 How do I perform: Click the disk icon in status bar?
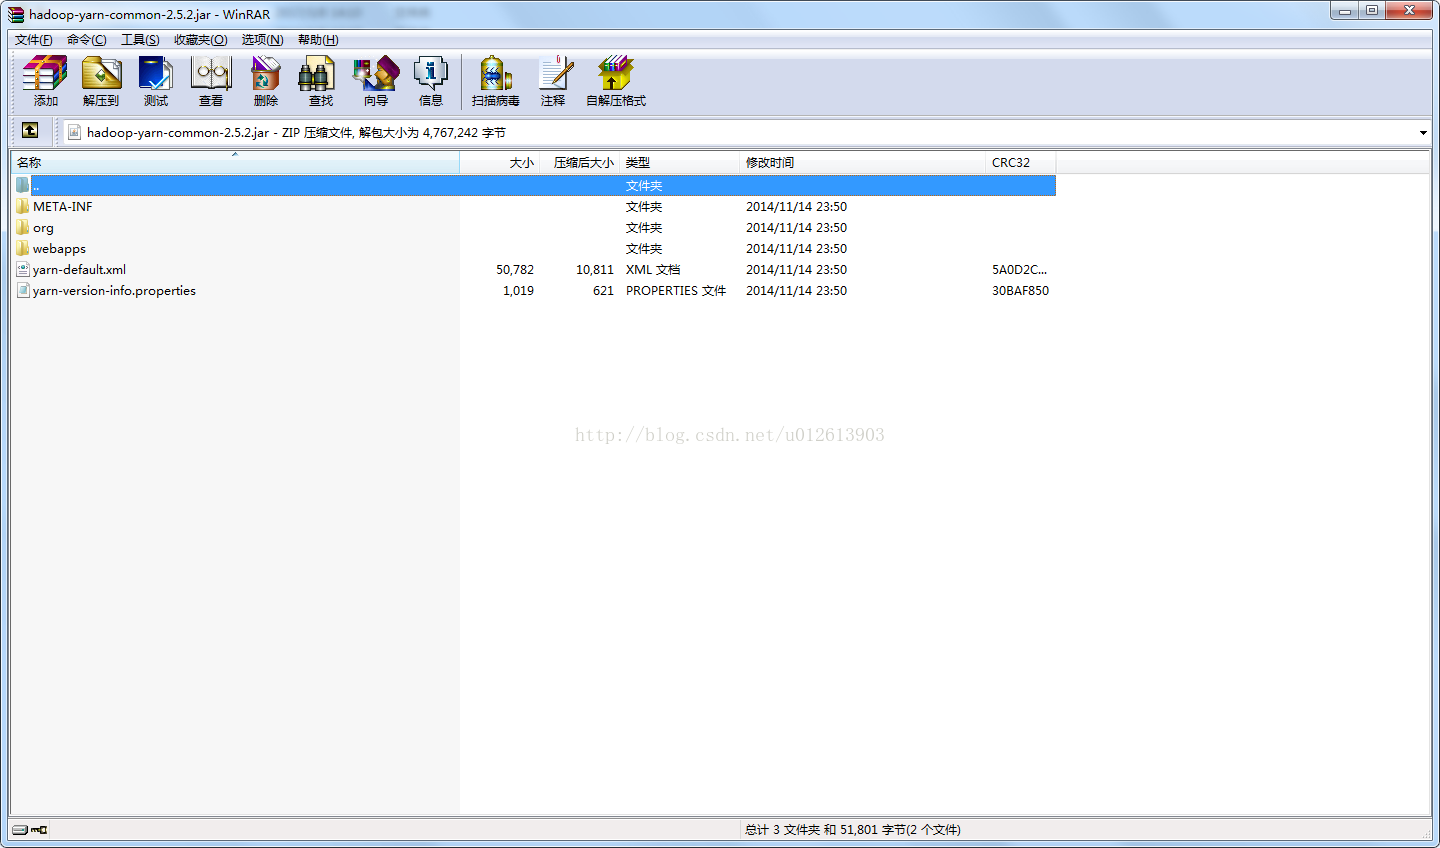[20, 830]
